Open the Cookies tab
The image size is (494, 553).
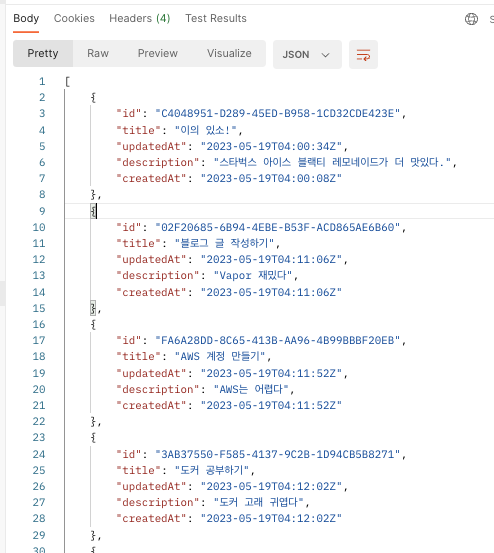(x=74, y=18)
